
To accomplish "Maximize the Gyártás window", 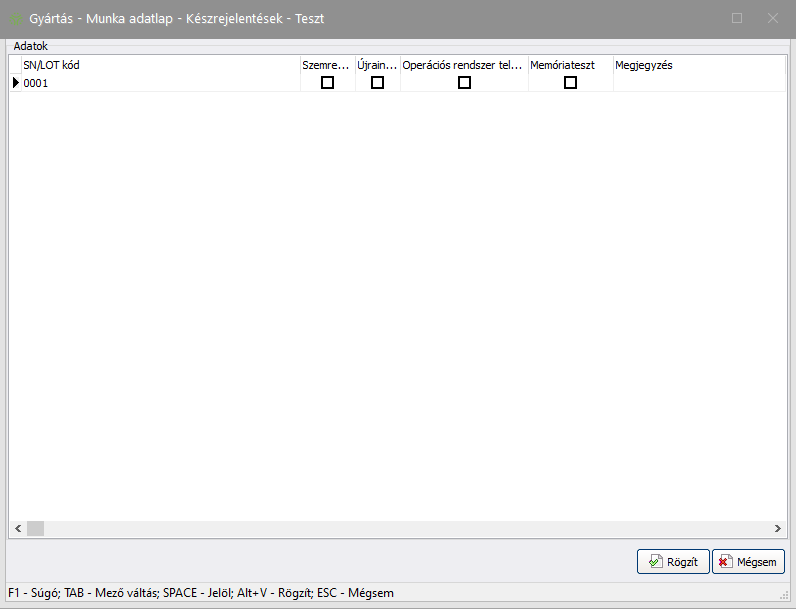I will coord(737,18).
